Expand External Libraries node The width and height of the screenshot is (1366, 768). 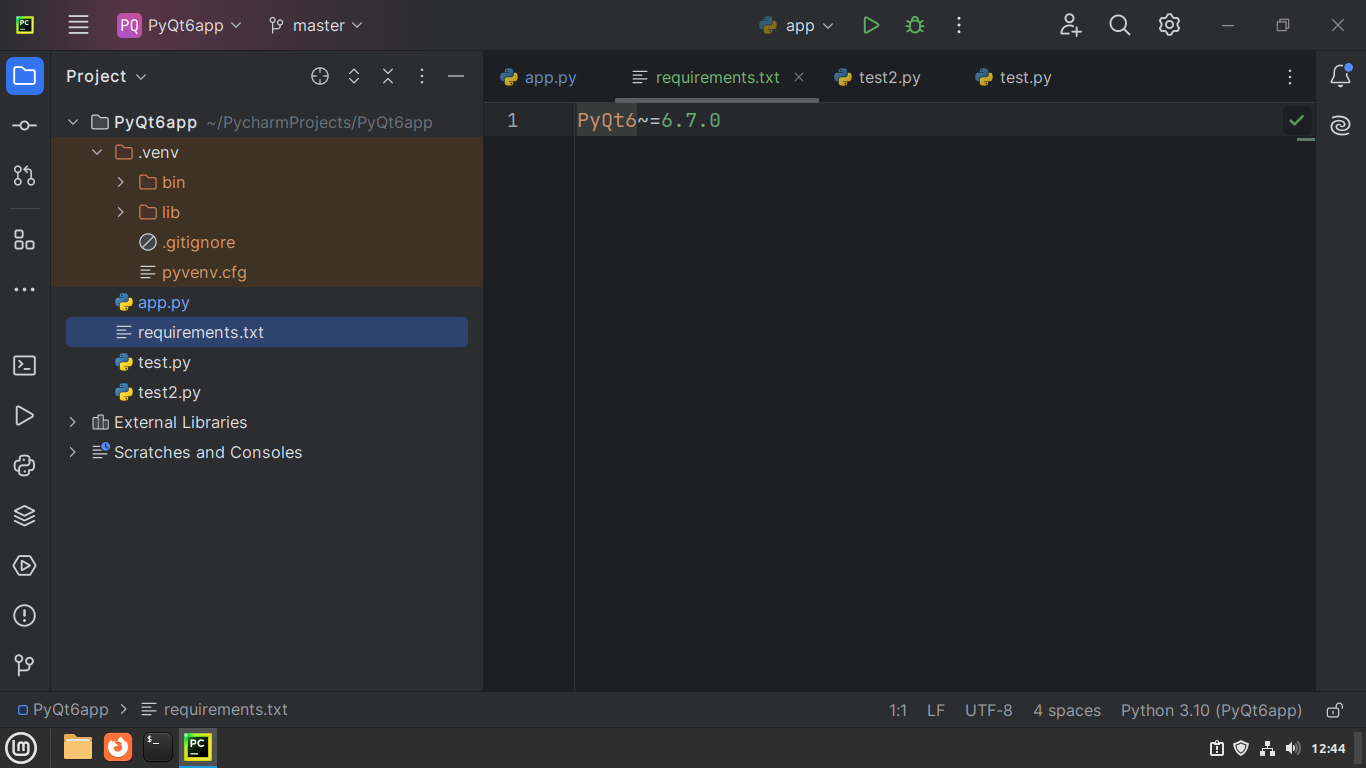coord(72,422)
